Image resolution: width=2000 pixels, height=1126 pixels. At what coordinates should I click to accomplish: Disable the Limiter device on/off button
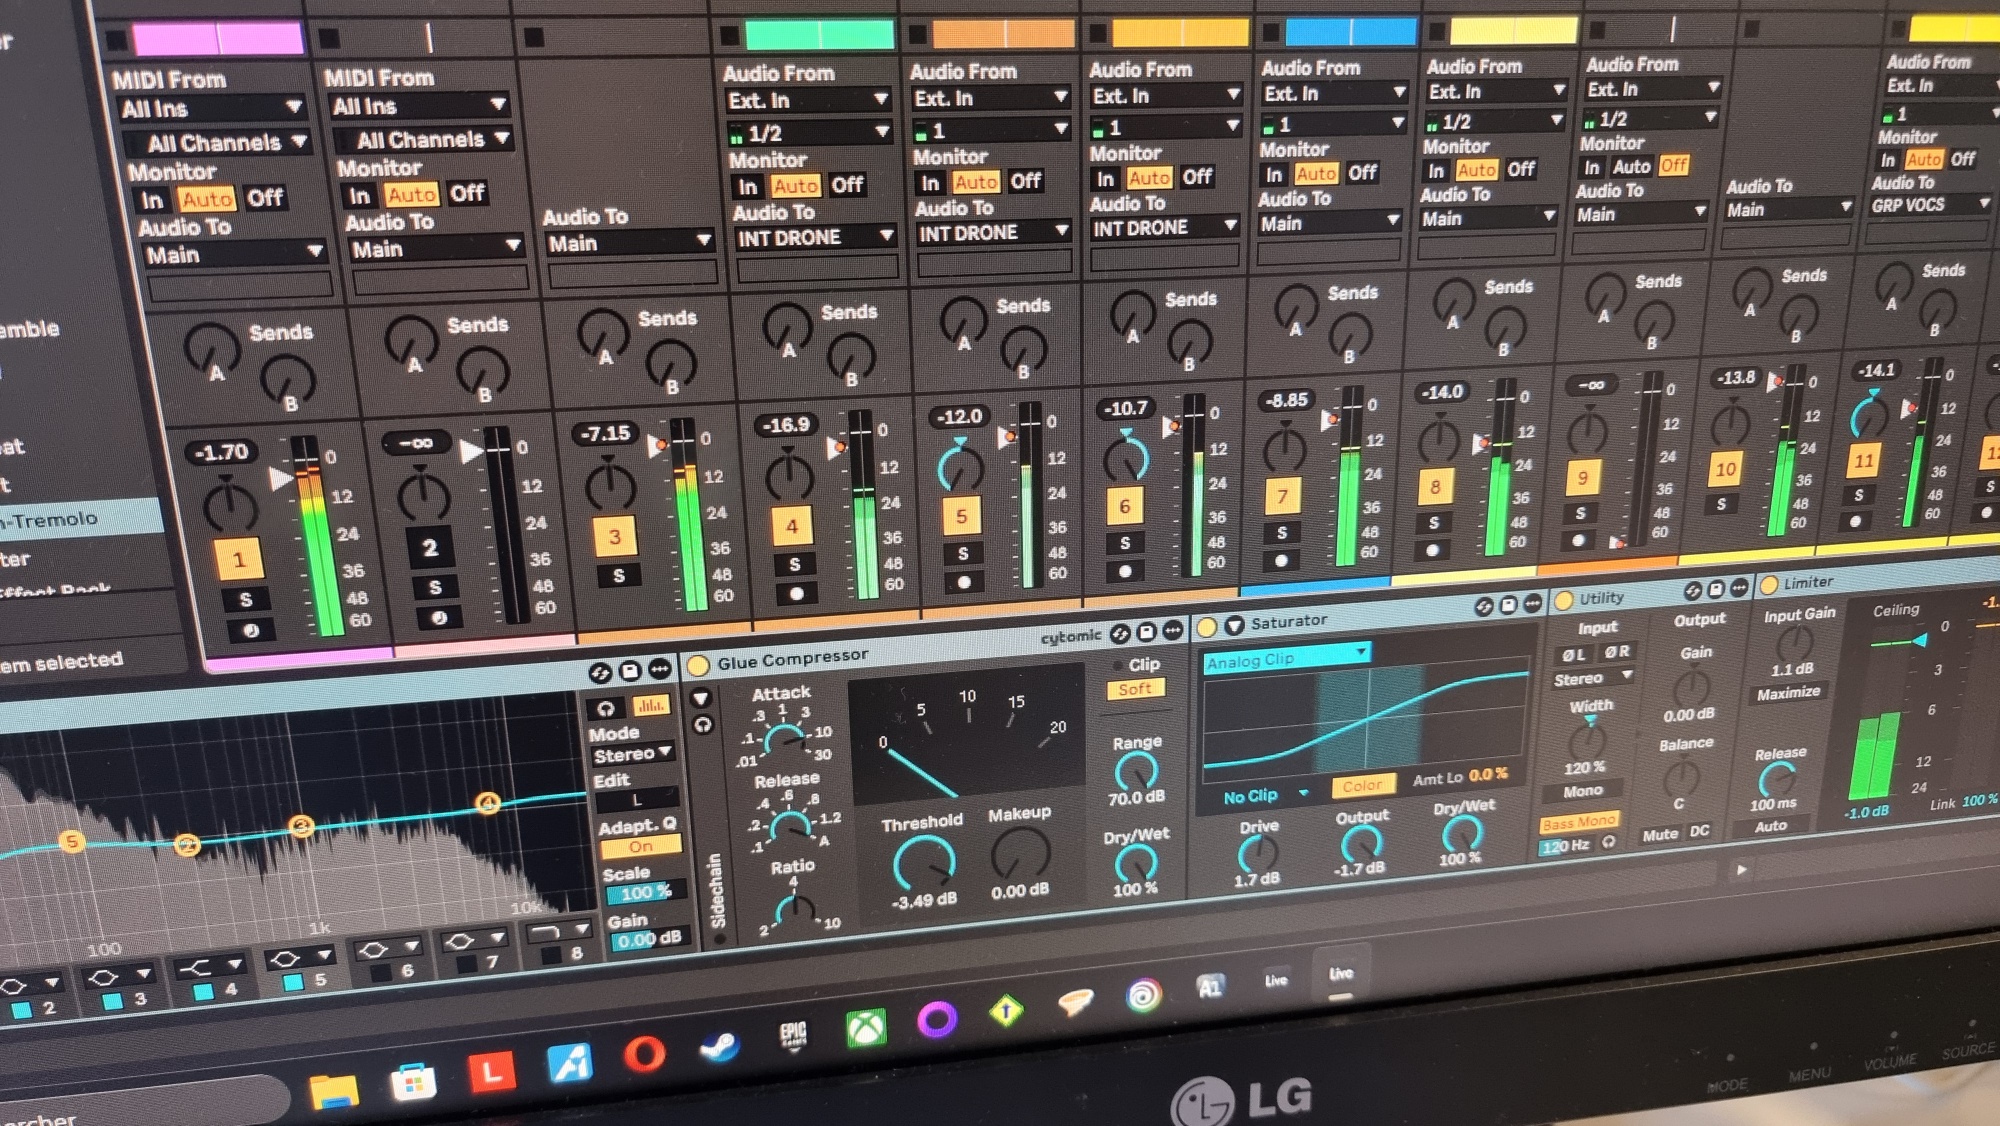(1769, 585)
